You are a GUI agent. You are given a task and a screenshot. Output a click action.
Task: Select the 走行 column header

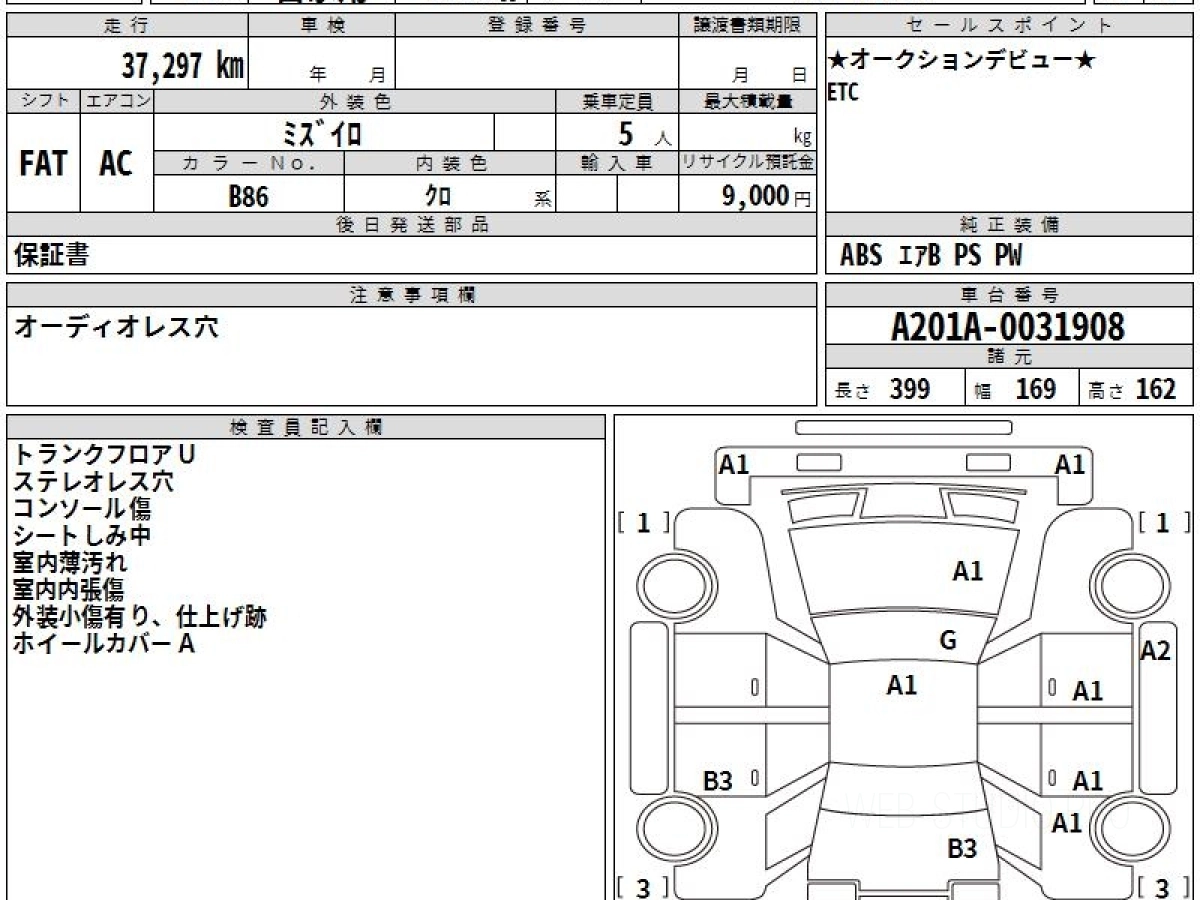tap(127, 26)
